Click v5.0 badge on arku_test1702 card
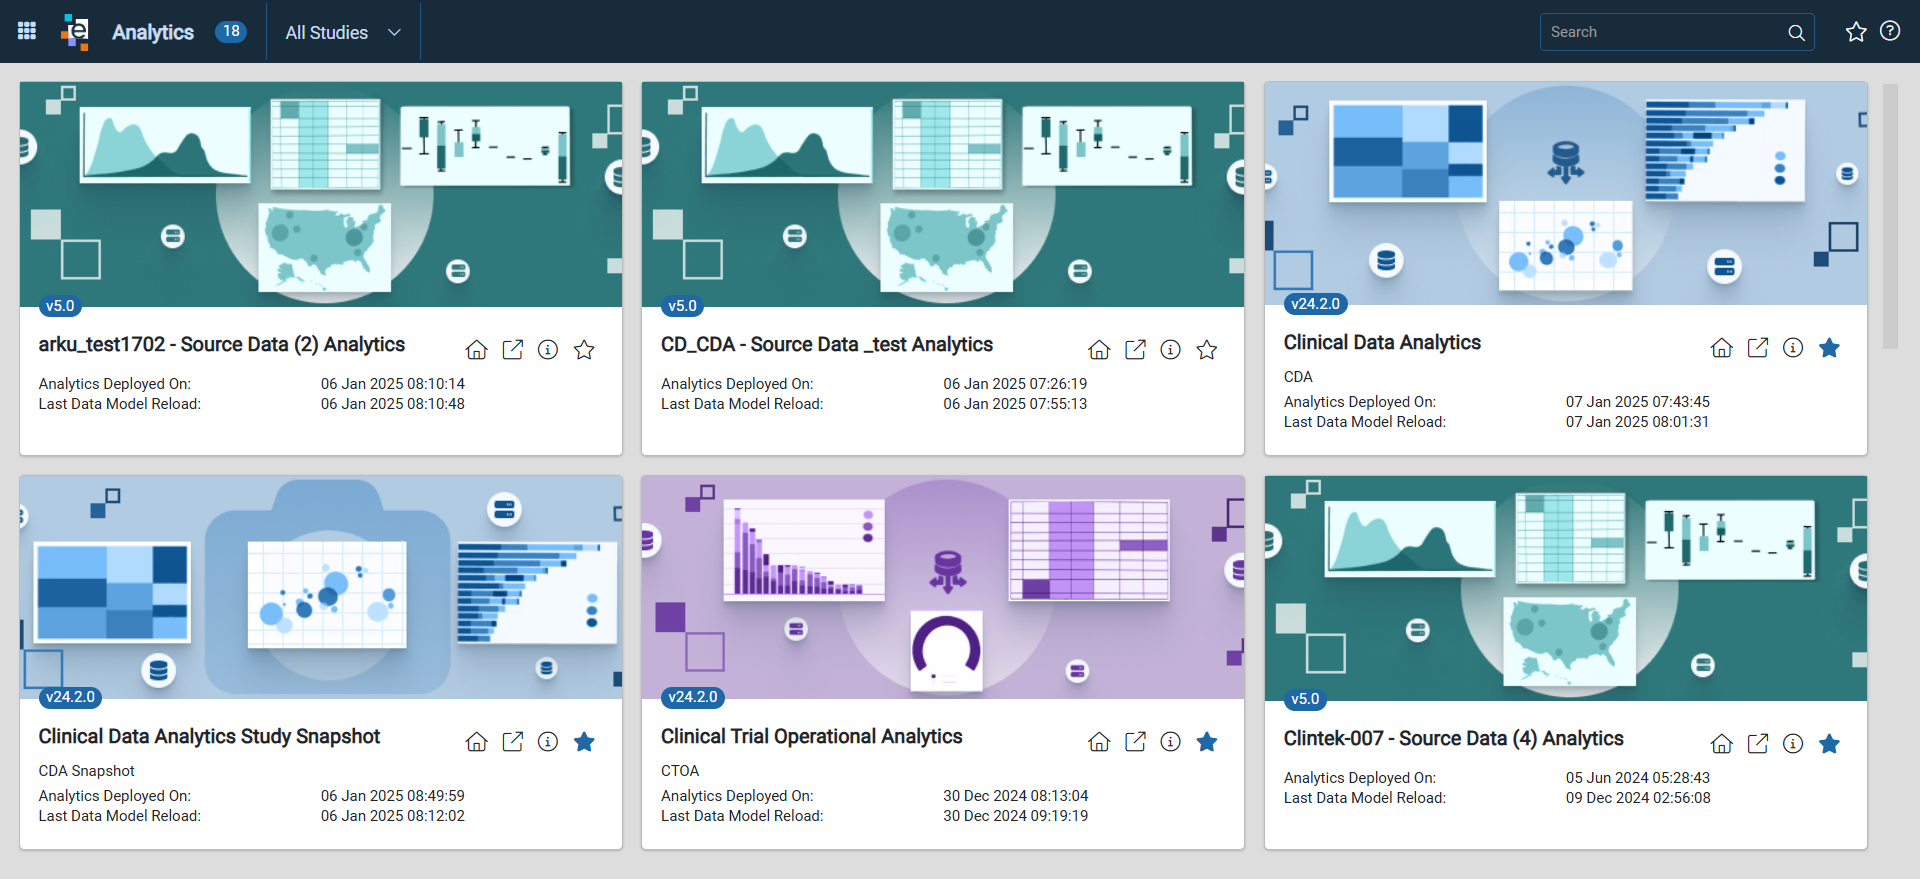Image resolution: width=1920 pixels, height=879 pixels. [x=60, y=306]
